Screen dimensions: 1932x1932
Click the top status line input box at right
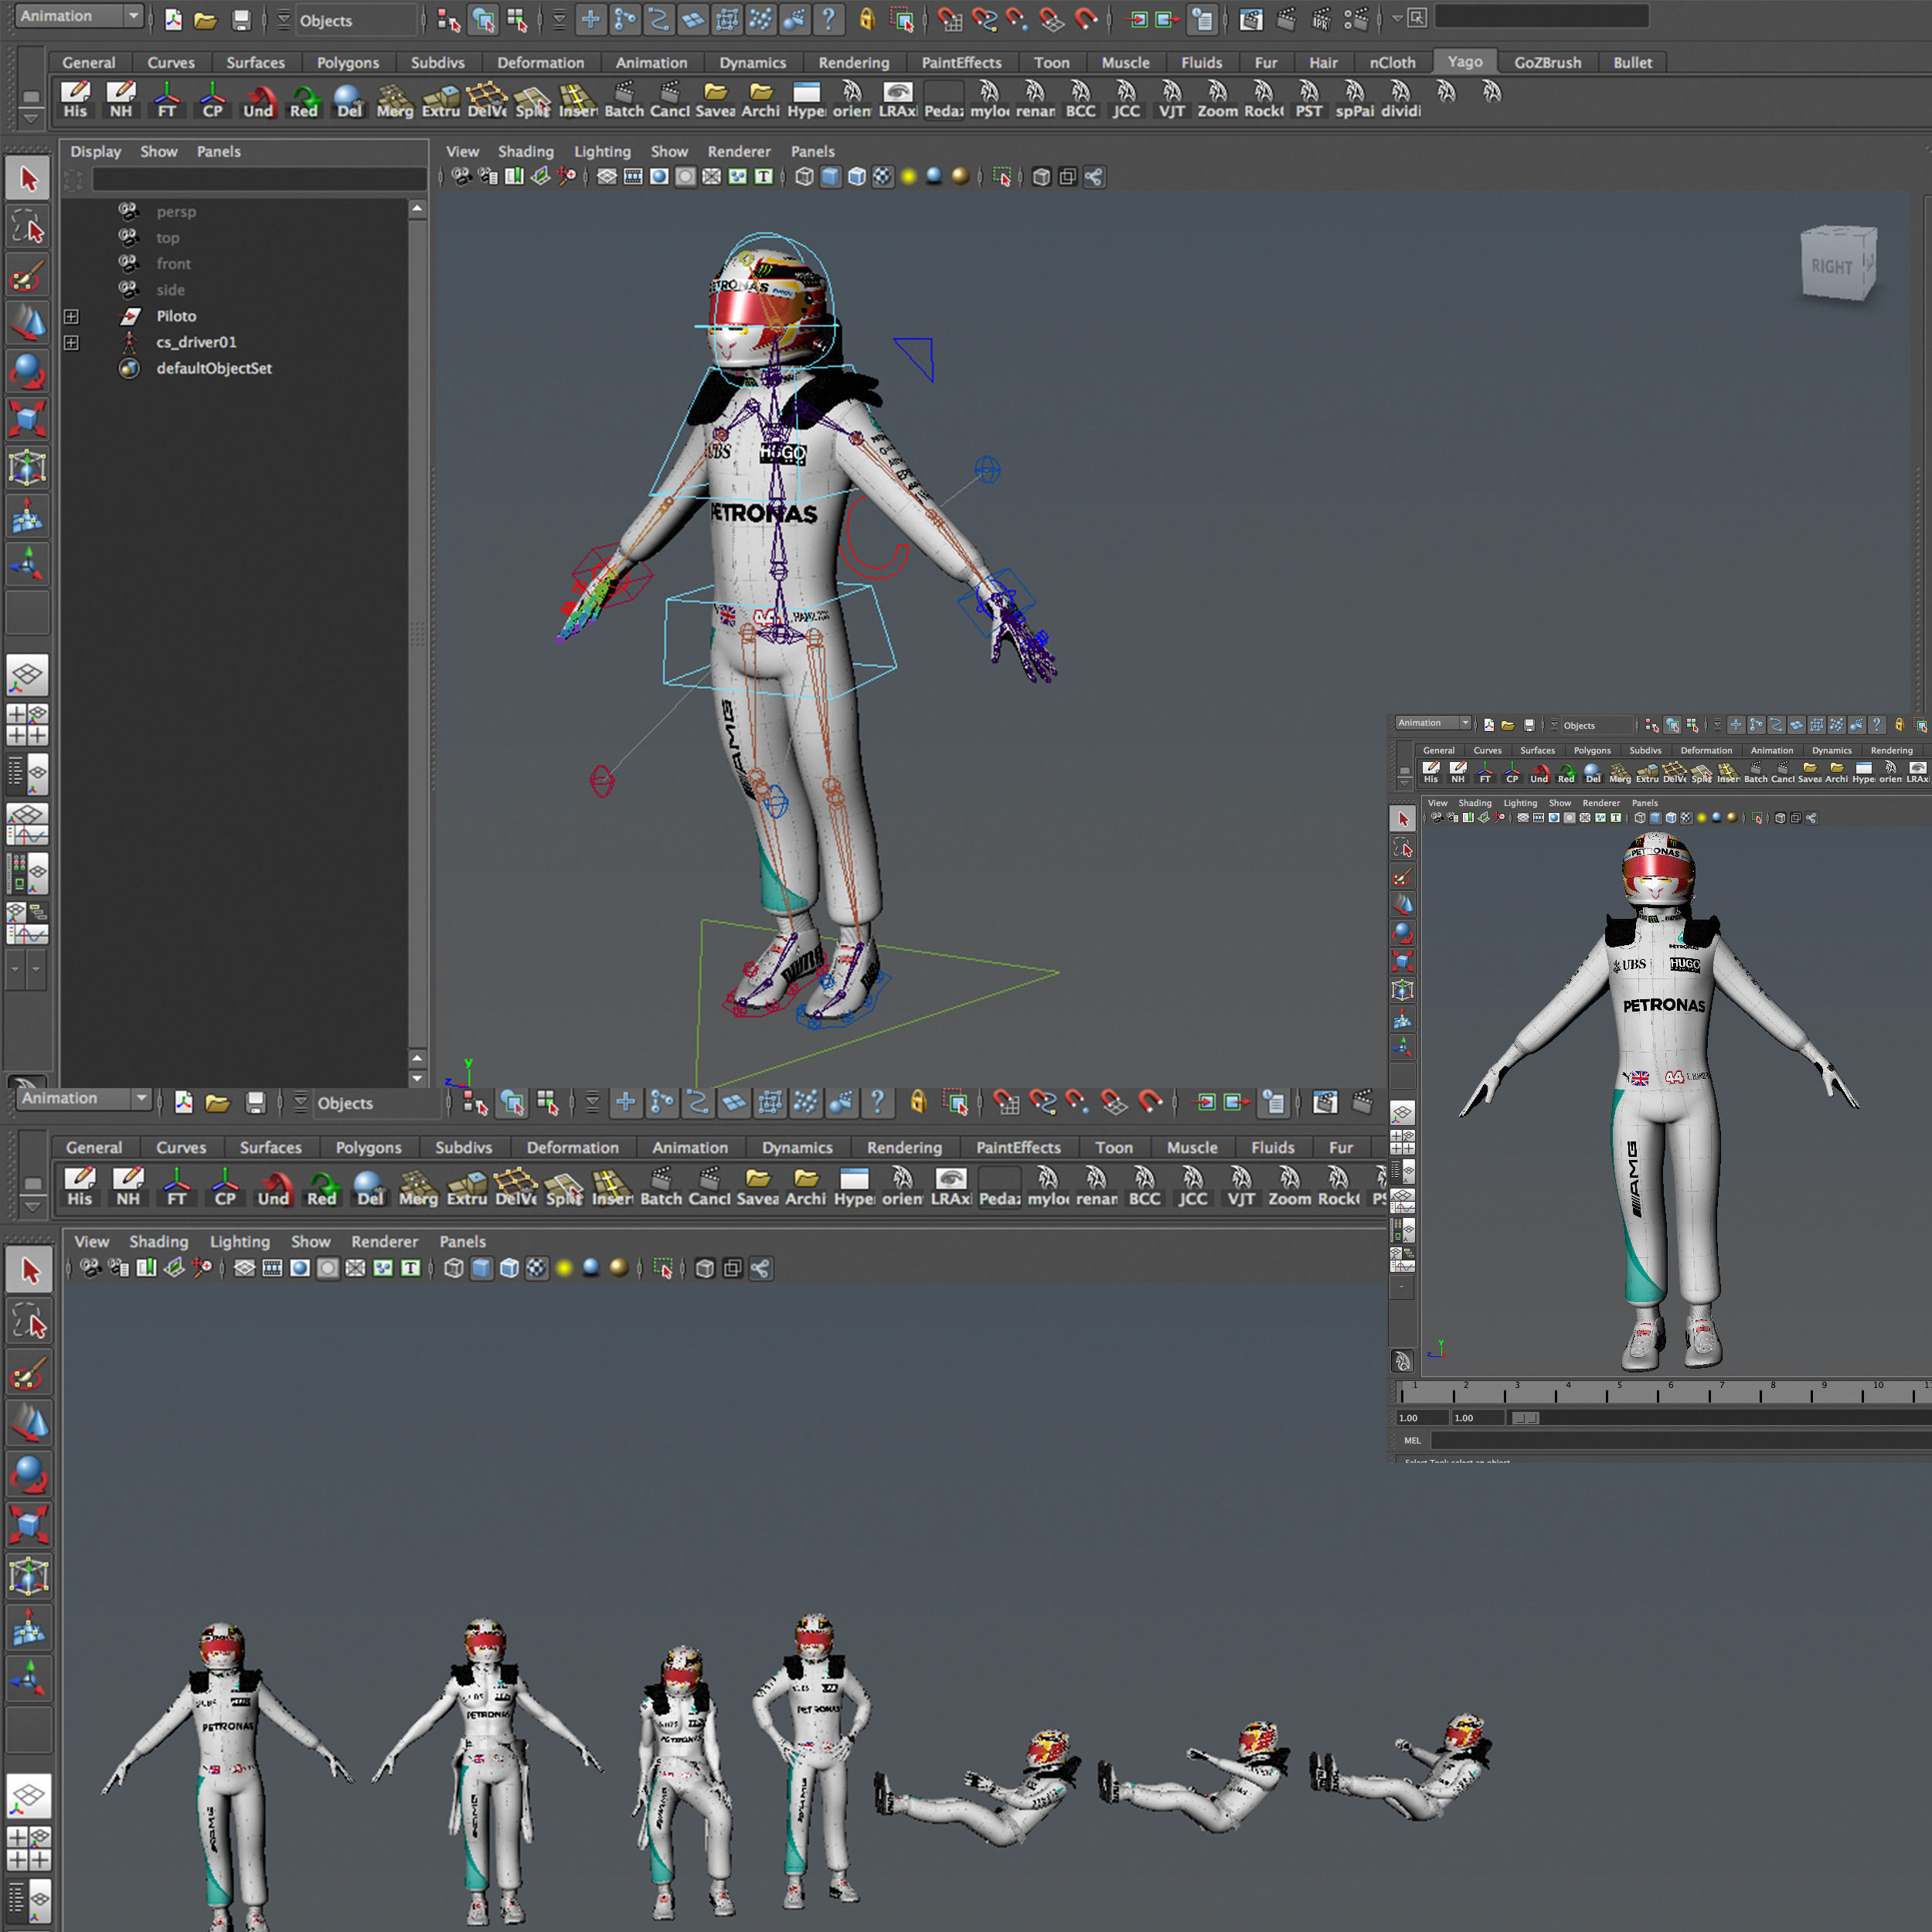pos(1541,17)
